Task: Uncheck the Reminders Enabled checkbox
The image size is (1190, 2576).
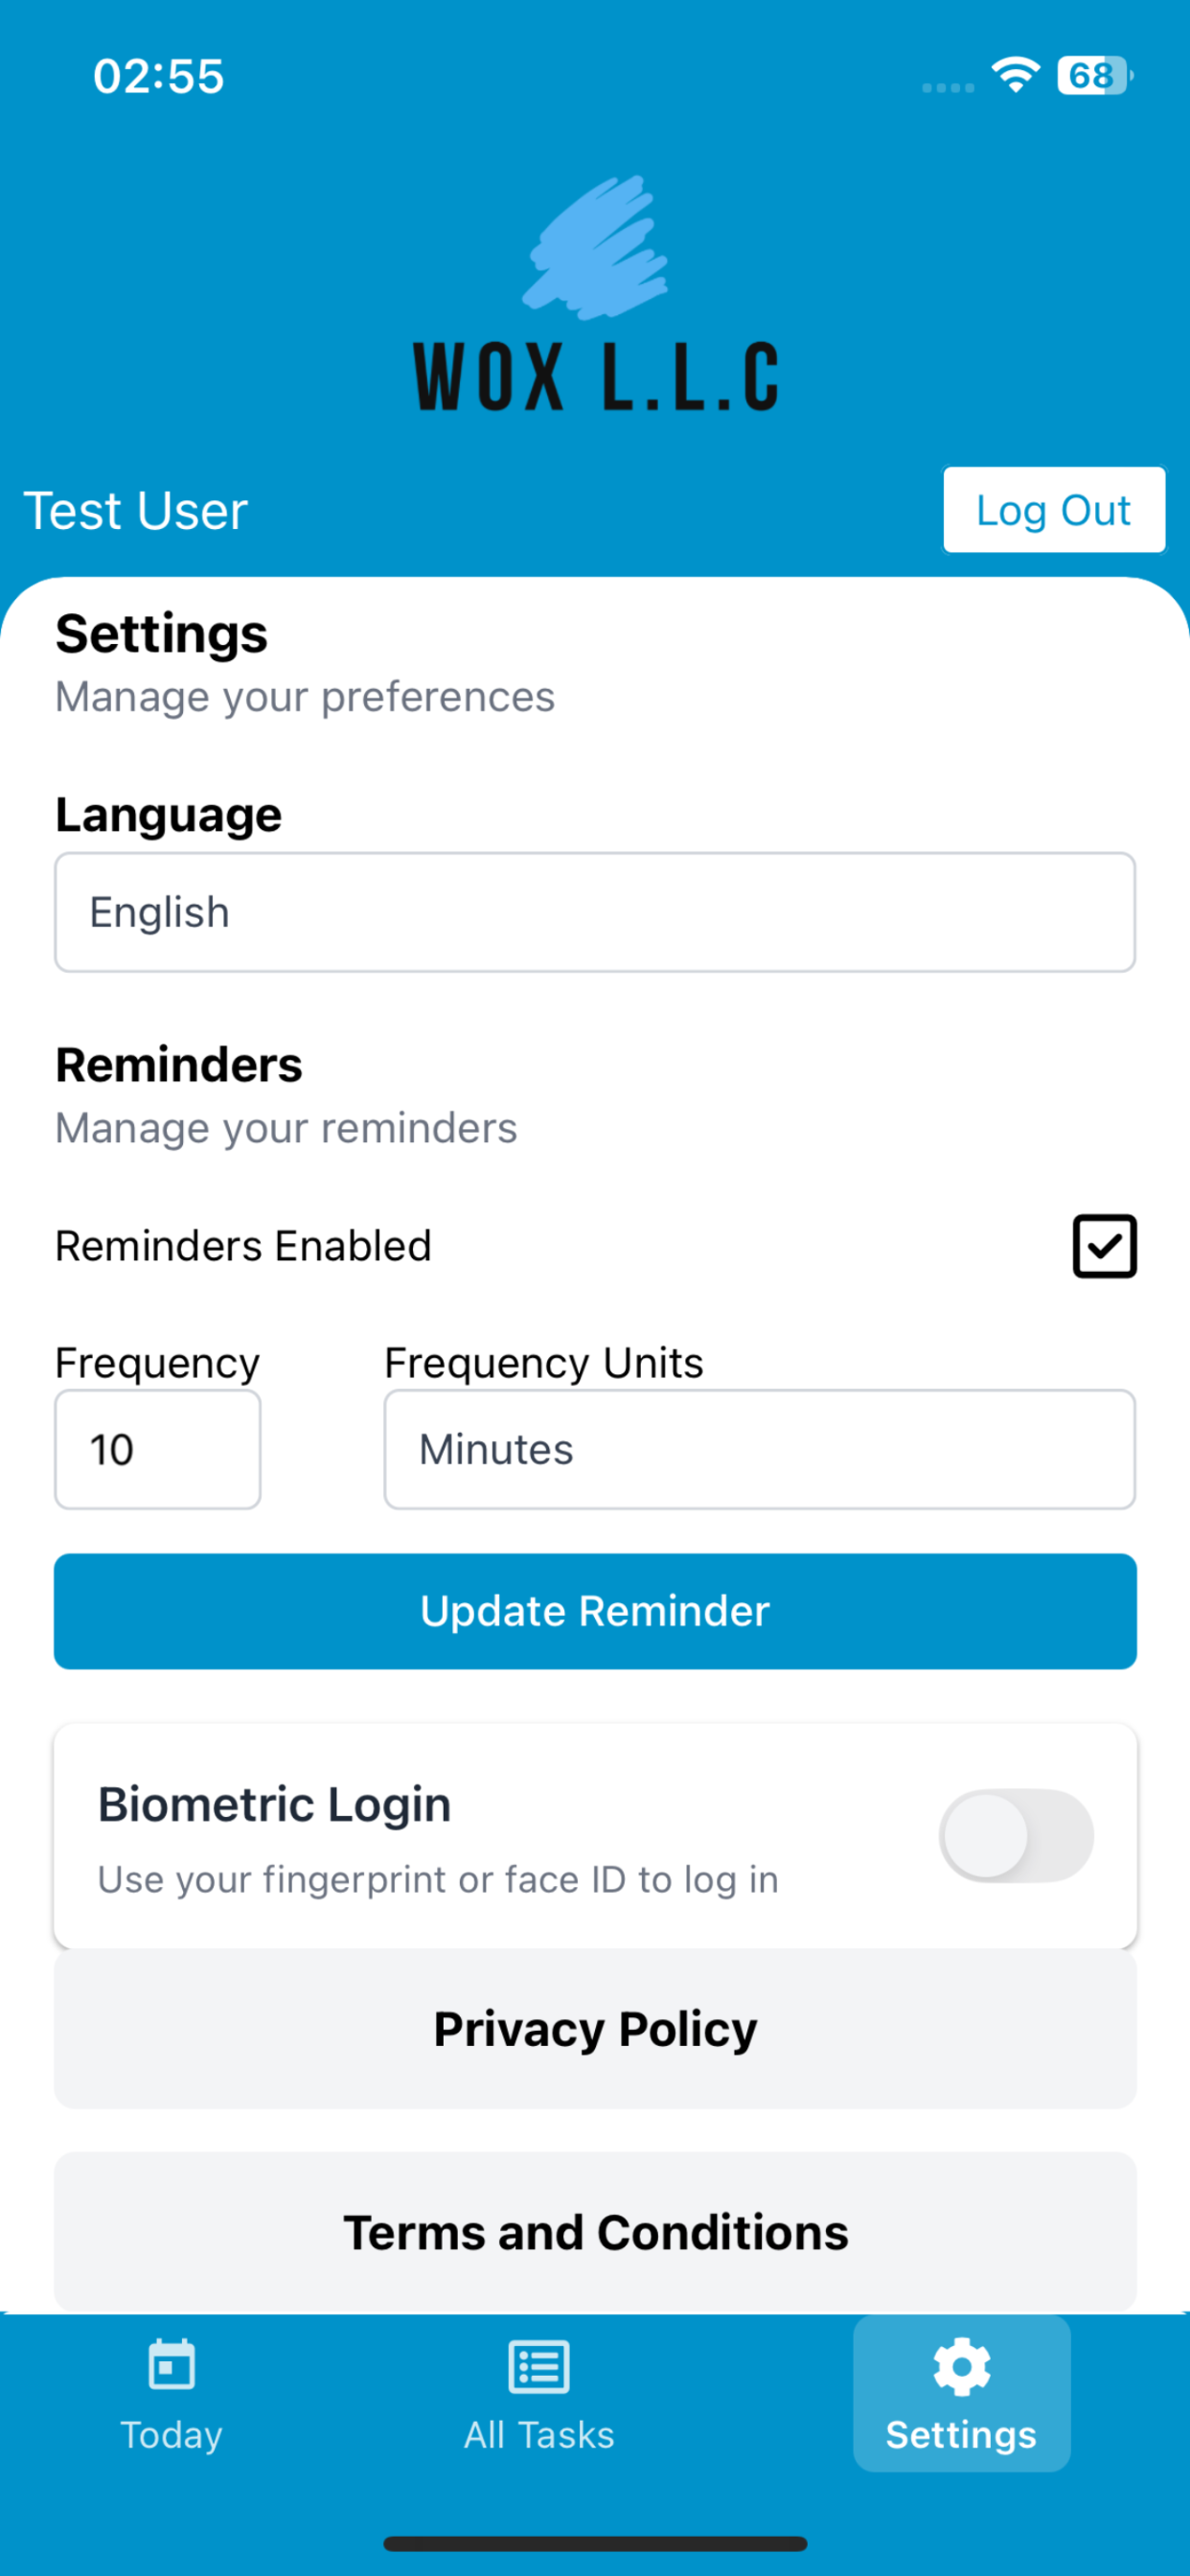Action: (x=1104, y=1246)
